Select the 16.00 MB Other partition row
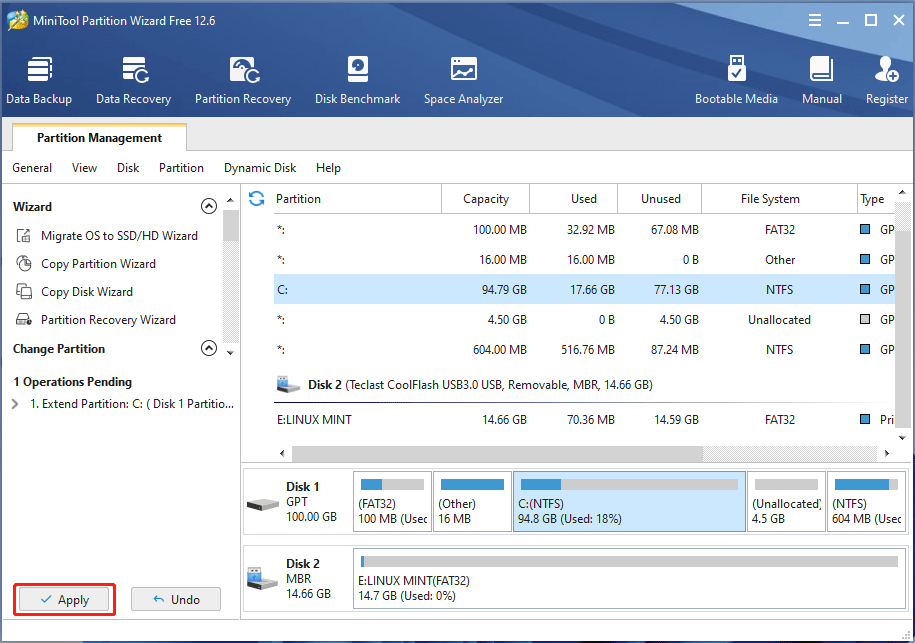915x643 pixels. 584,260
